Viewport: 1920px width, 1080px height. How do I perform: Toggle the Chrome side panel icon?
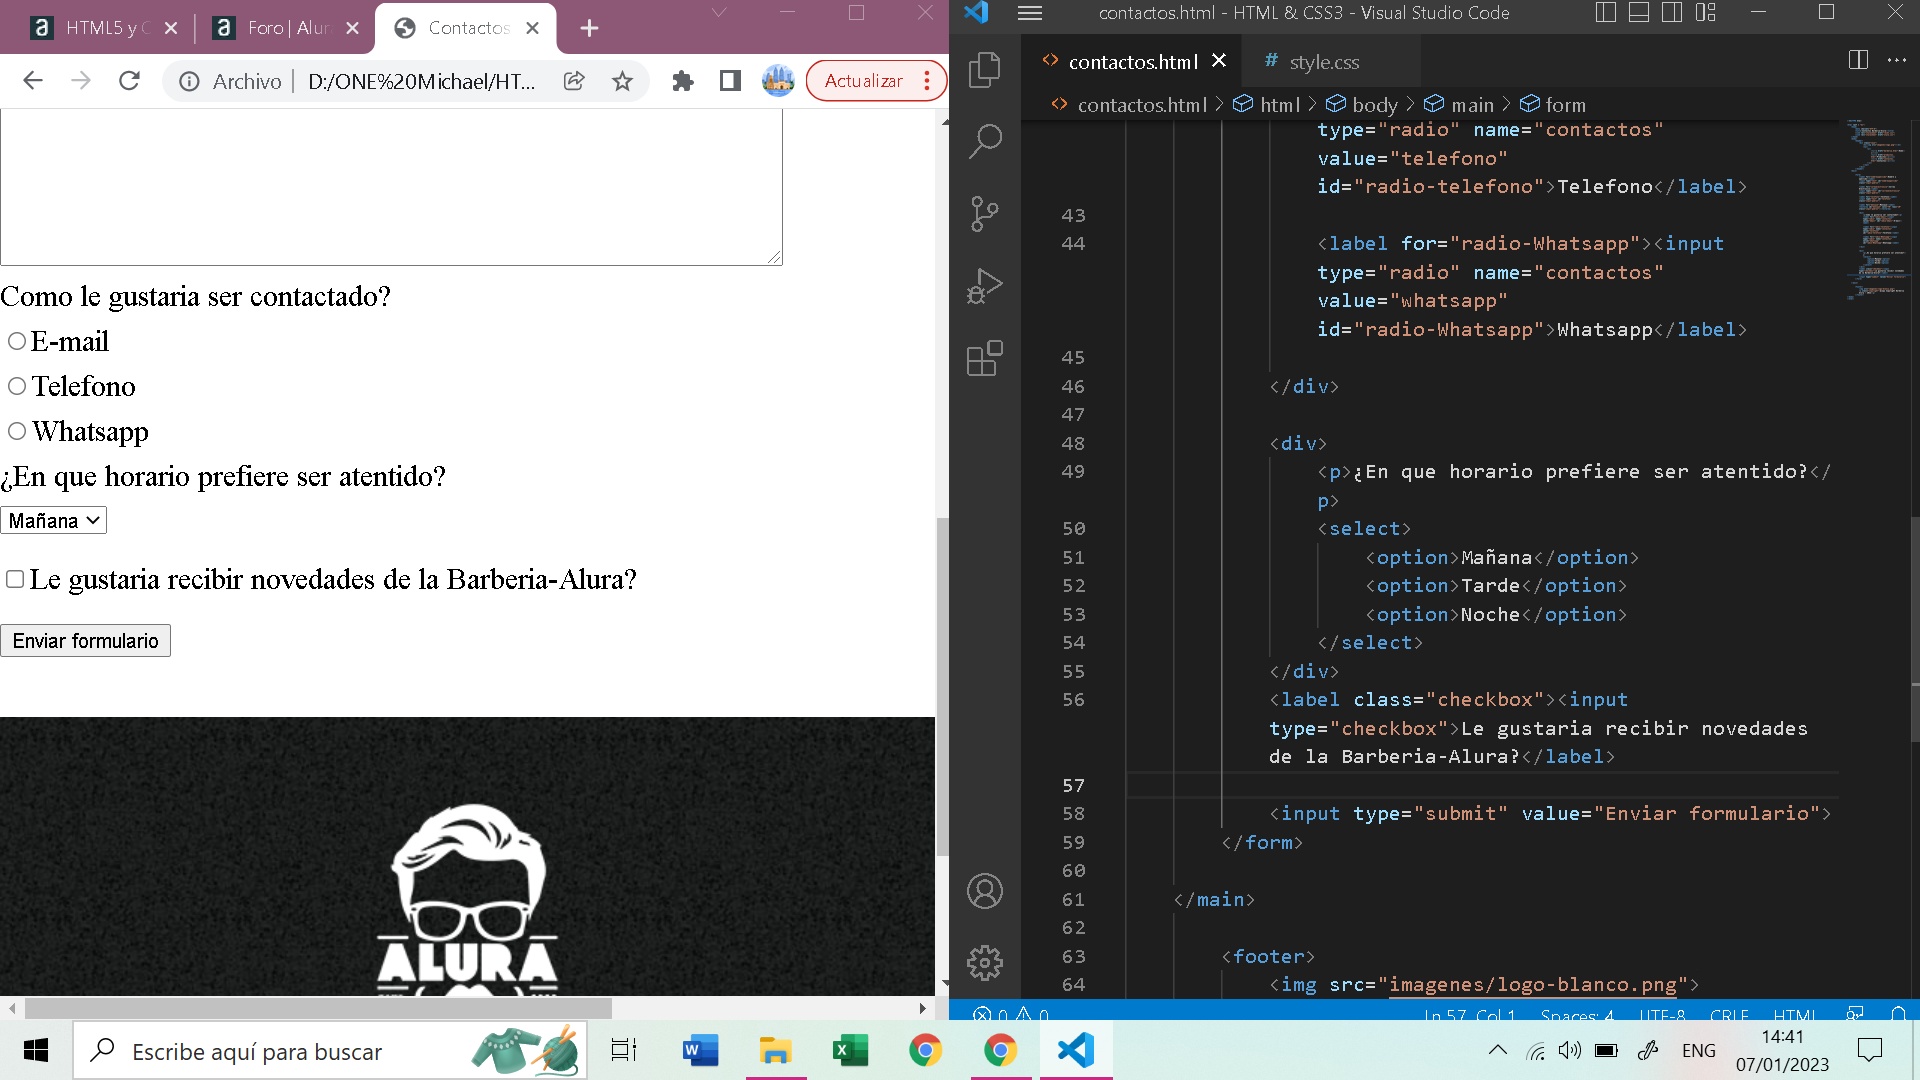[730, 81]
